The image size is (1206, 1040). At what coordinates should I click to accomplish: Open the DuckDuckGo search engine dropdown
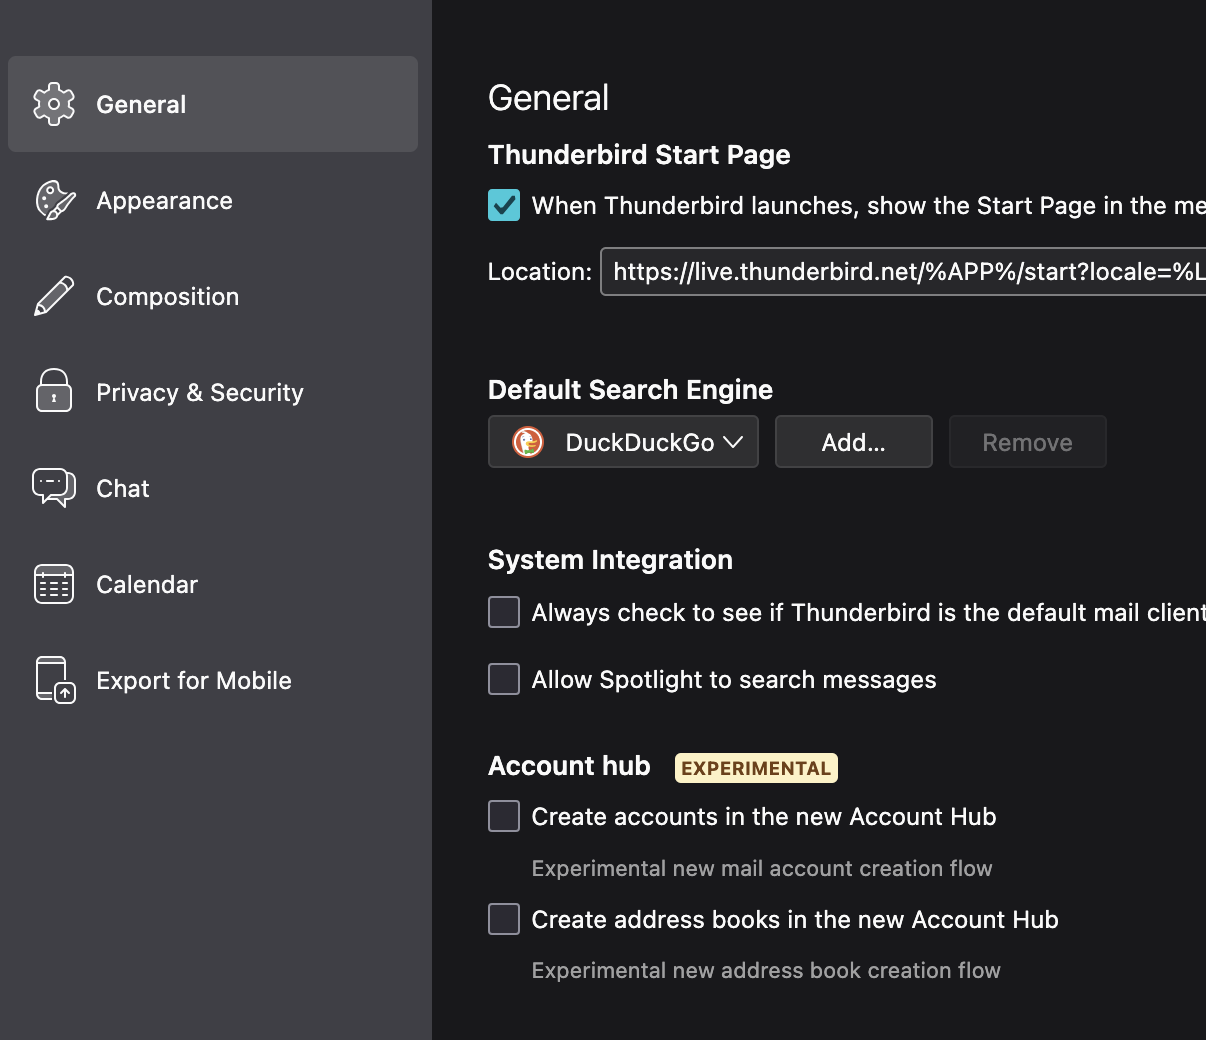(x=623, y=442)
